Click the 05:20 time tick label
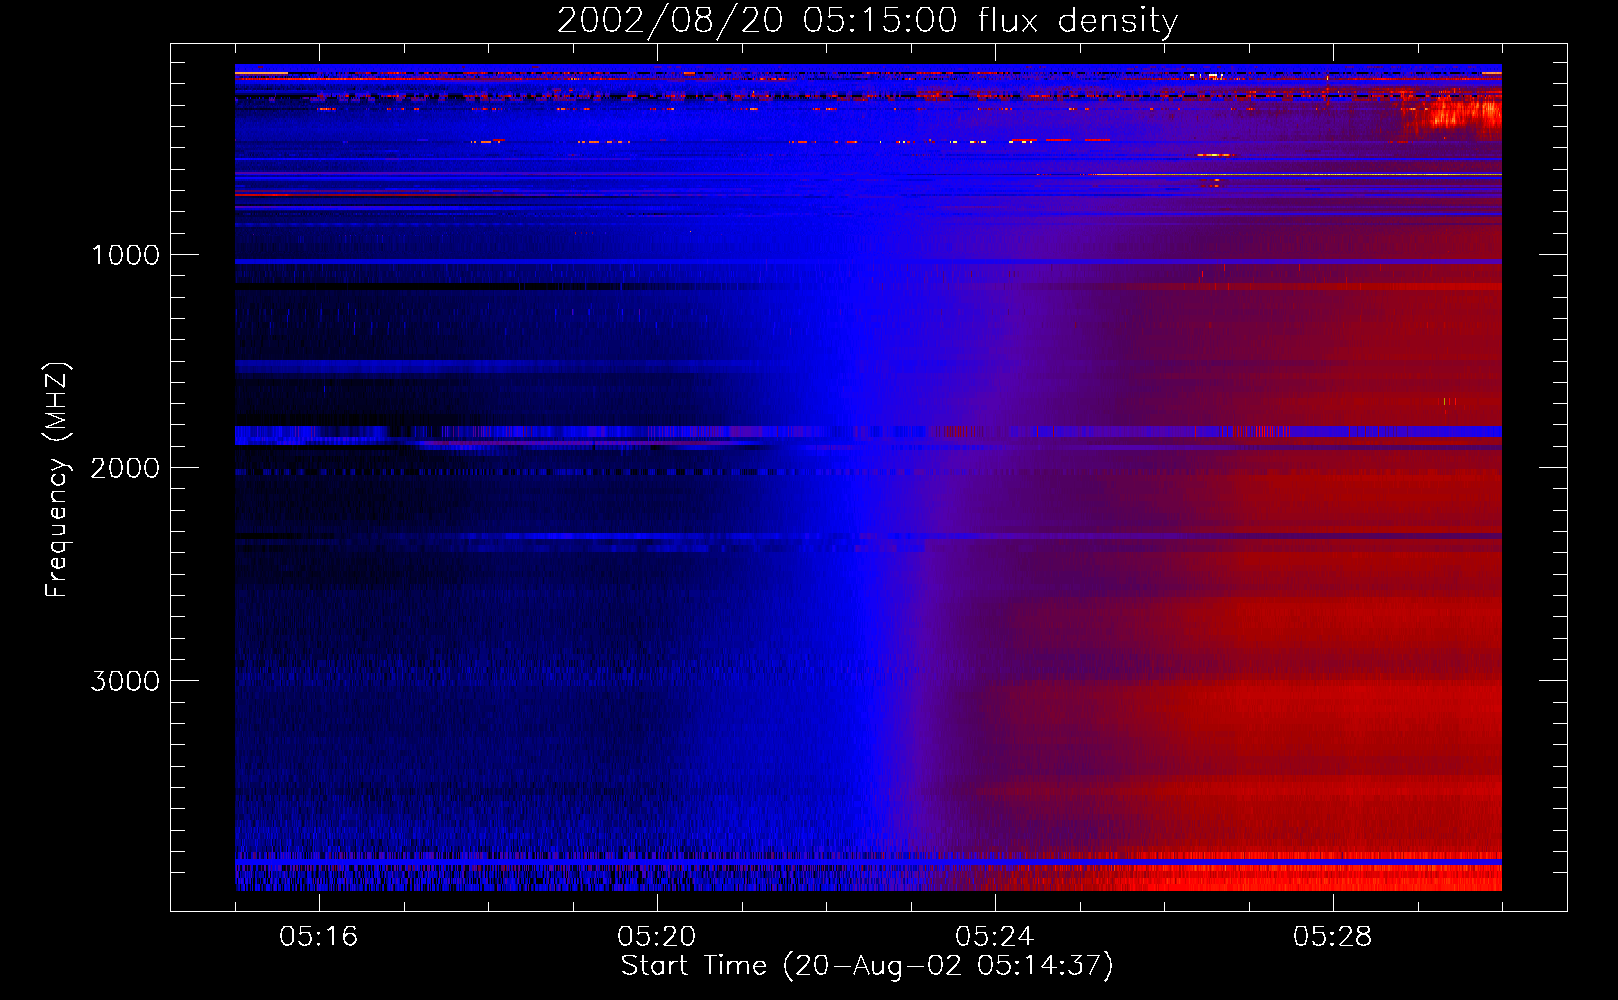Screen dimensions: 1618x1000 click(x=657, y=937)
